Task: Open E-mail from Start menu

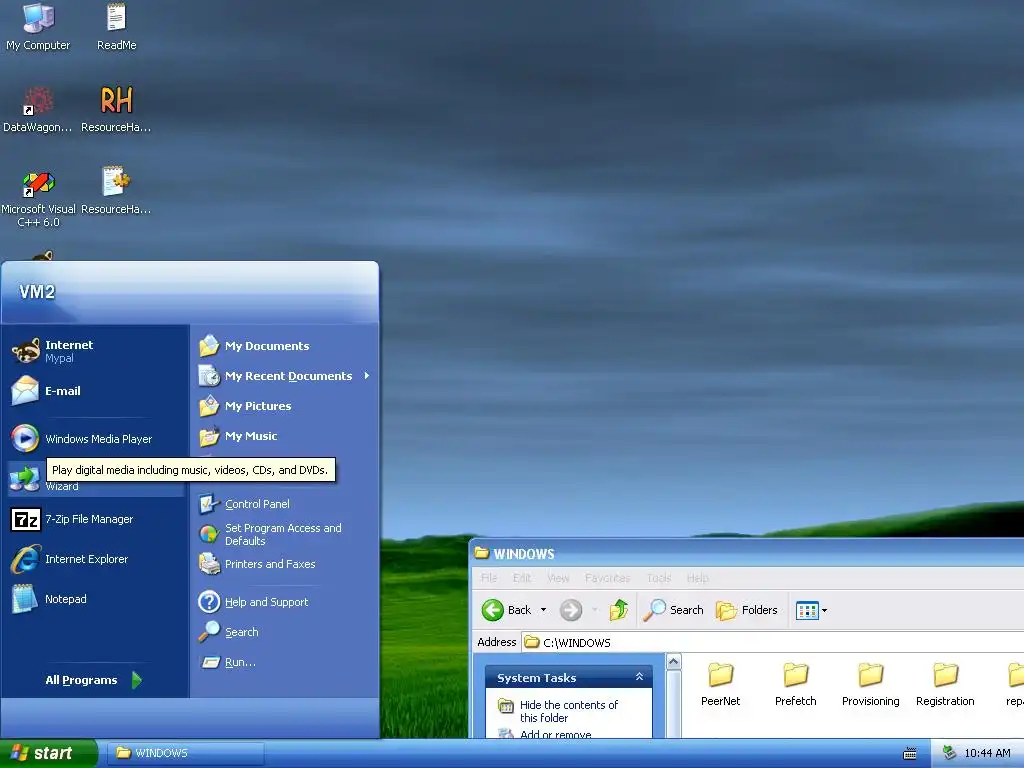Action: tap(95, 391)
